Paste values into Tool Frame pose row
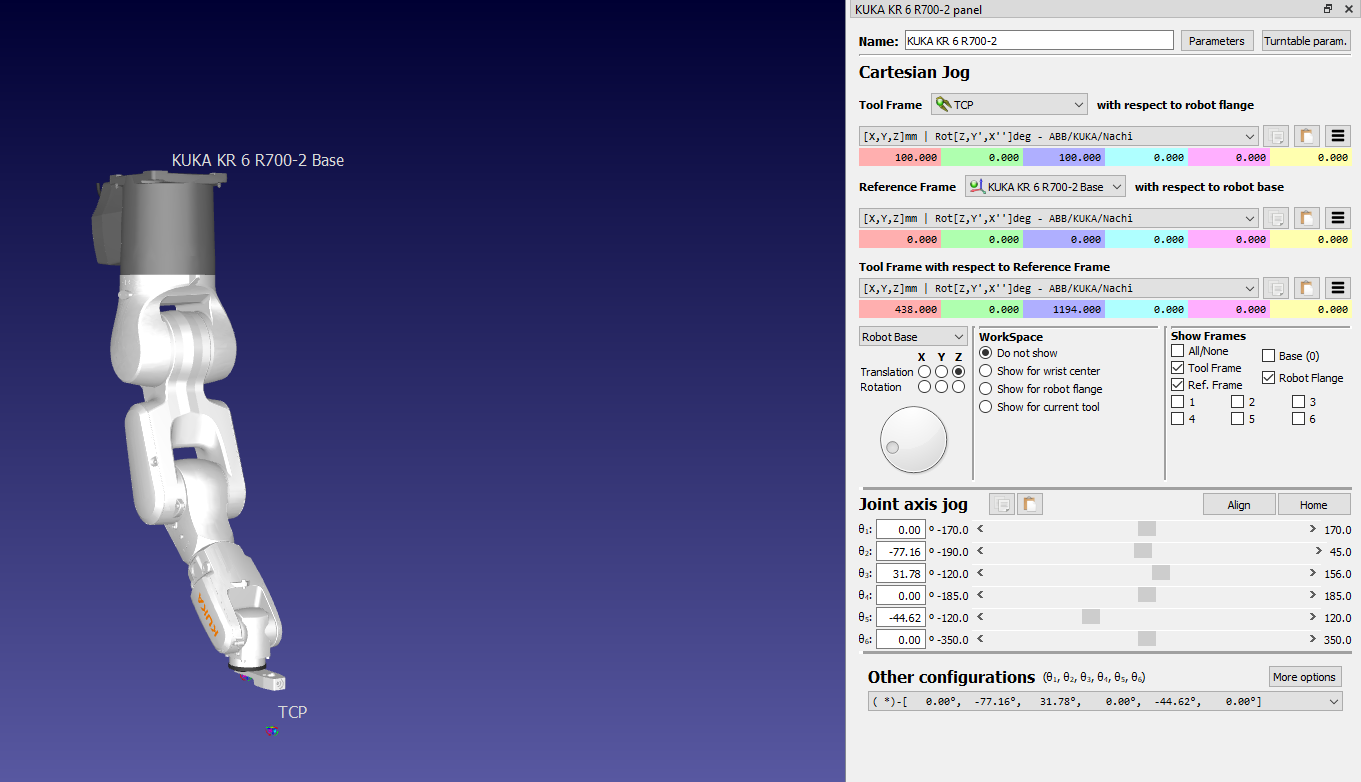This screenshot has height=782, width=1361. 1307,136
